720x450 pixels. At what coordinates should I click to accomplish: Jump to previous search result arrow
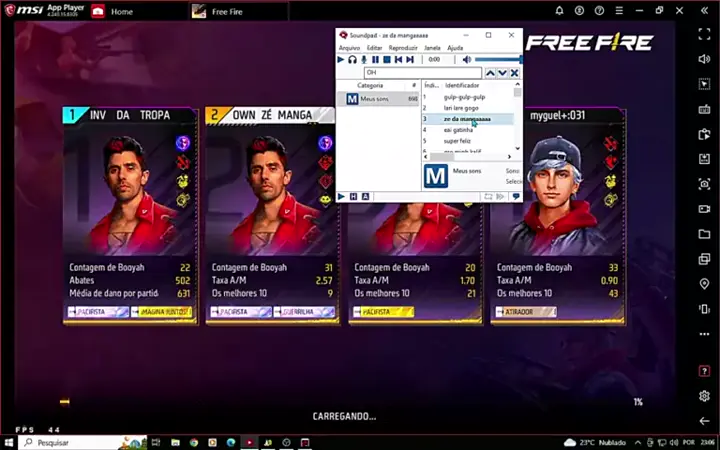pos(491,73)
